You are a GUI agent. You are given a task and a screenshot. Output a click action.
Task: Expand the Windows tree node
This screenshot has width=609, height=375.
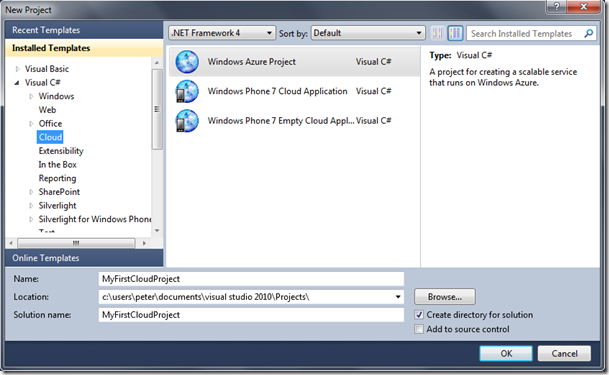(x=31, y=96)
